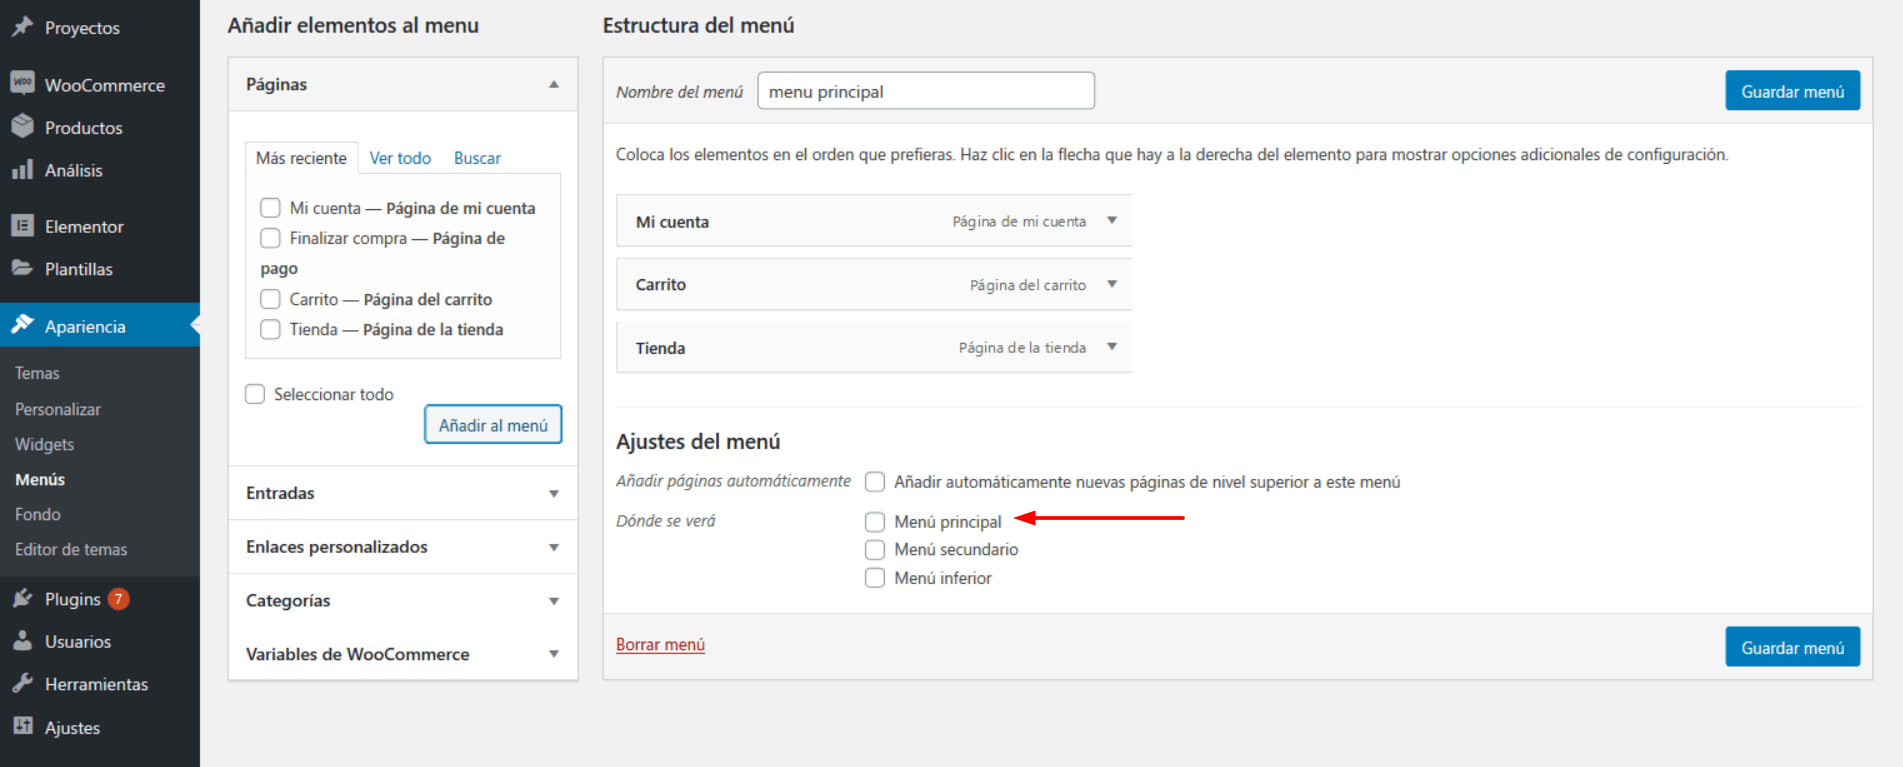The height and width of the screenshot is (767, 1903).
Task: Collapse the Páginas panel
Action: click(554, 84)
